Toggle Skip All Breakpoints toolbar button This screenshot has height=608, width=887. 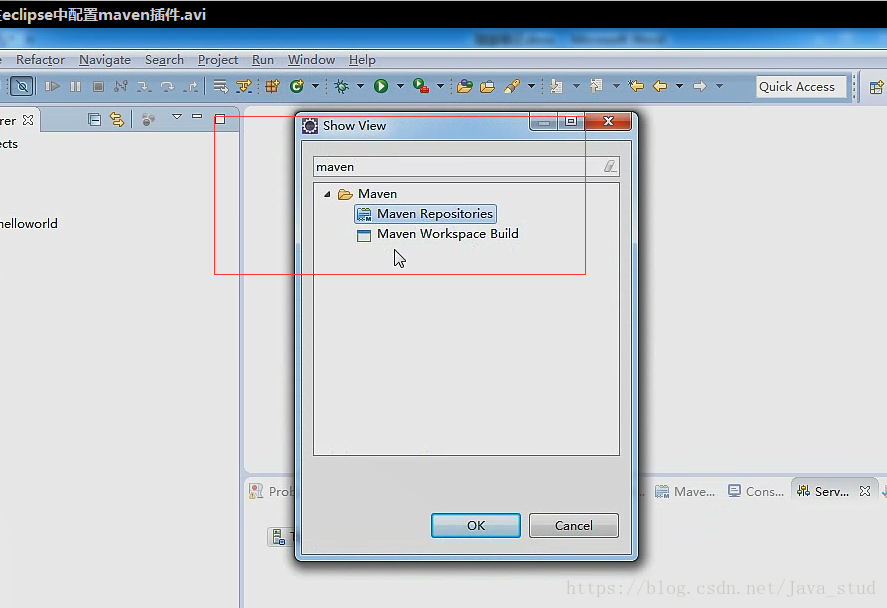point(22,87)
